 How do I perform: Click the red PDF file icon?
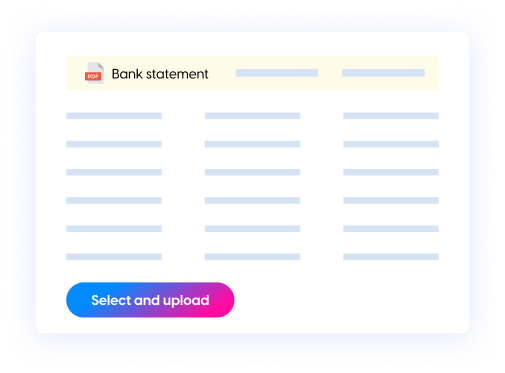[x=94, y=73]
